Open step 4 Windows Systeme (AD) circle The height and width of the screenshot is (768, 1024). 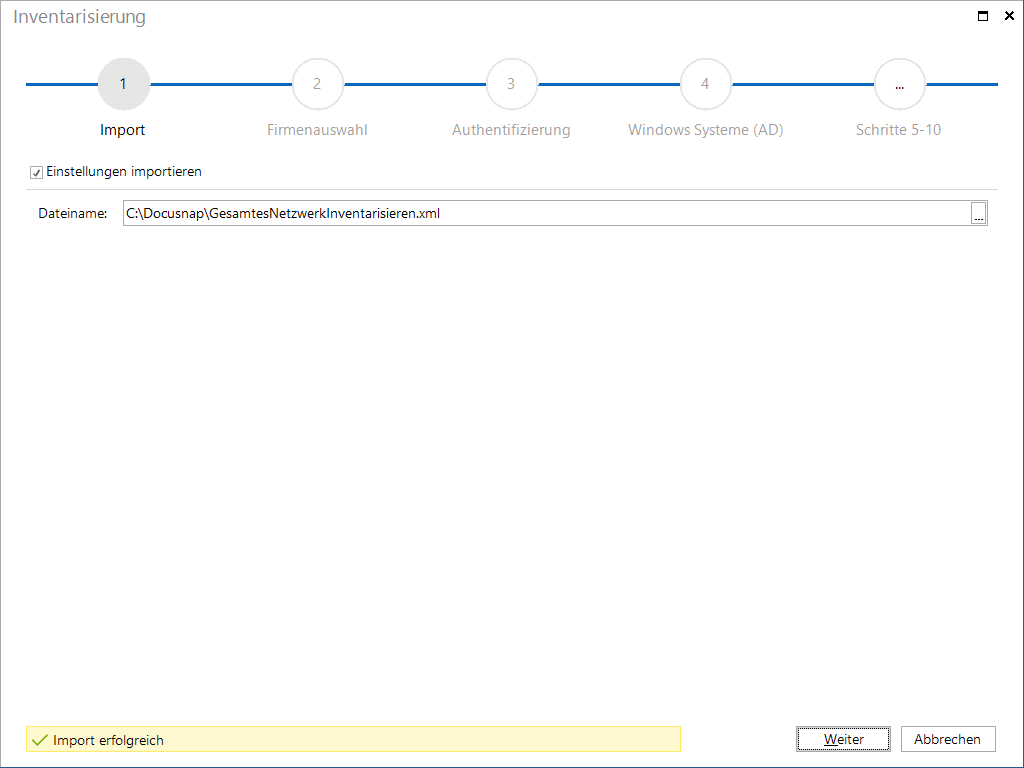(x=705, y=84)
